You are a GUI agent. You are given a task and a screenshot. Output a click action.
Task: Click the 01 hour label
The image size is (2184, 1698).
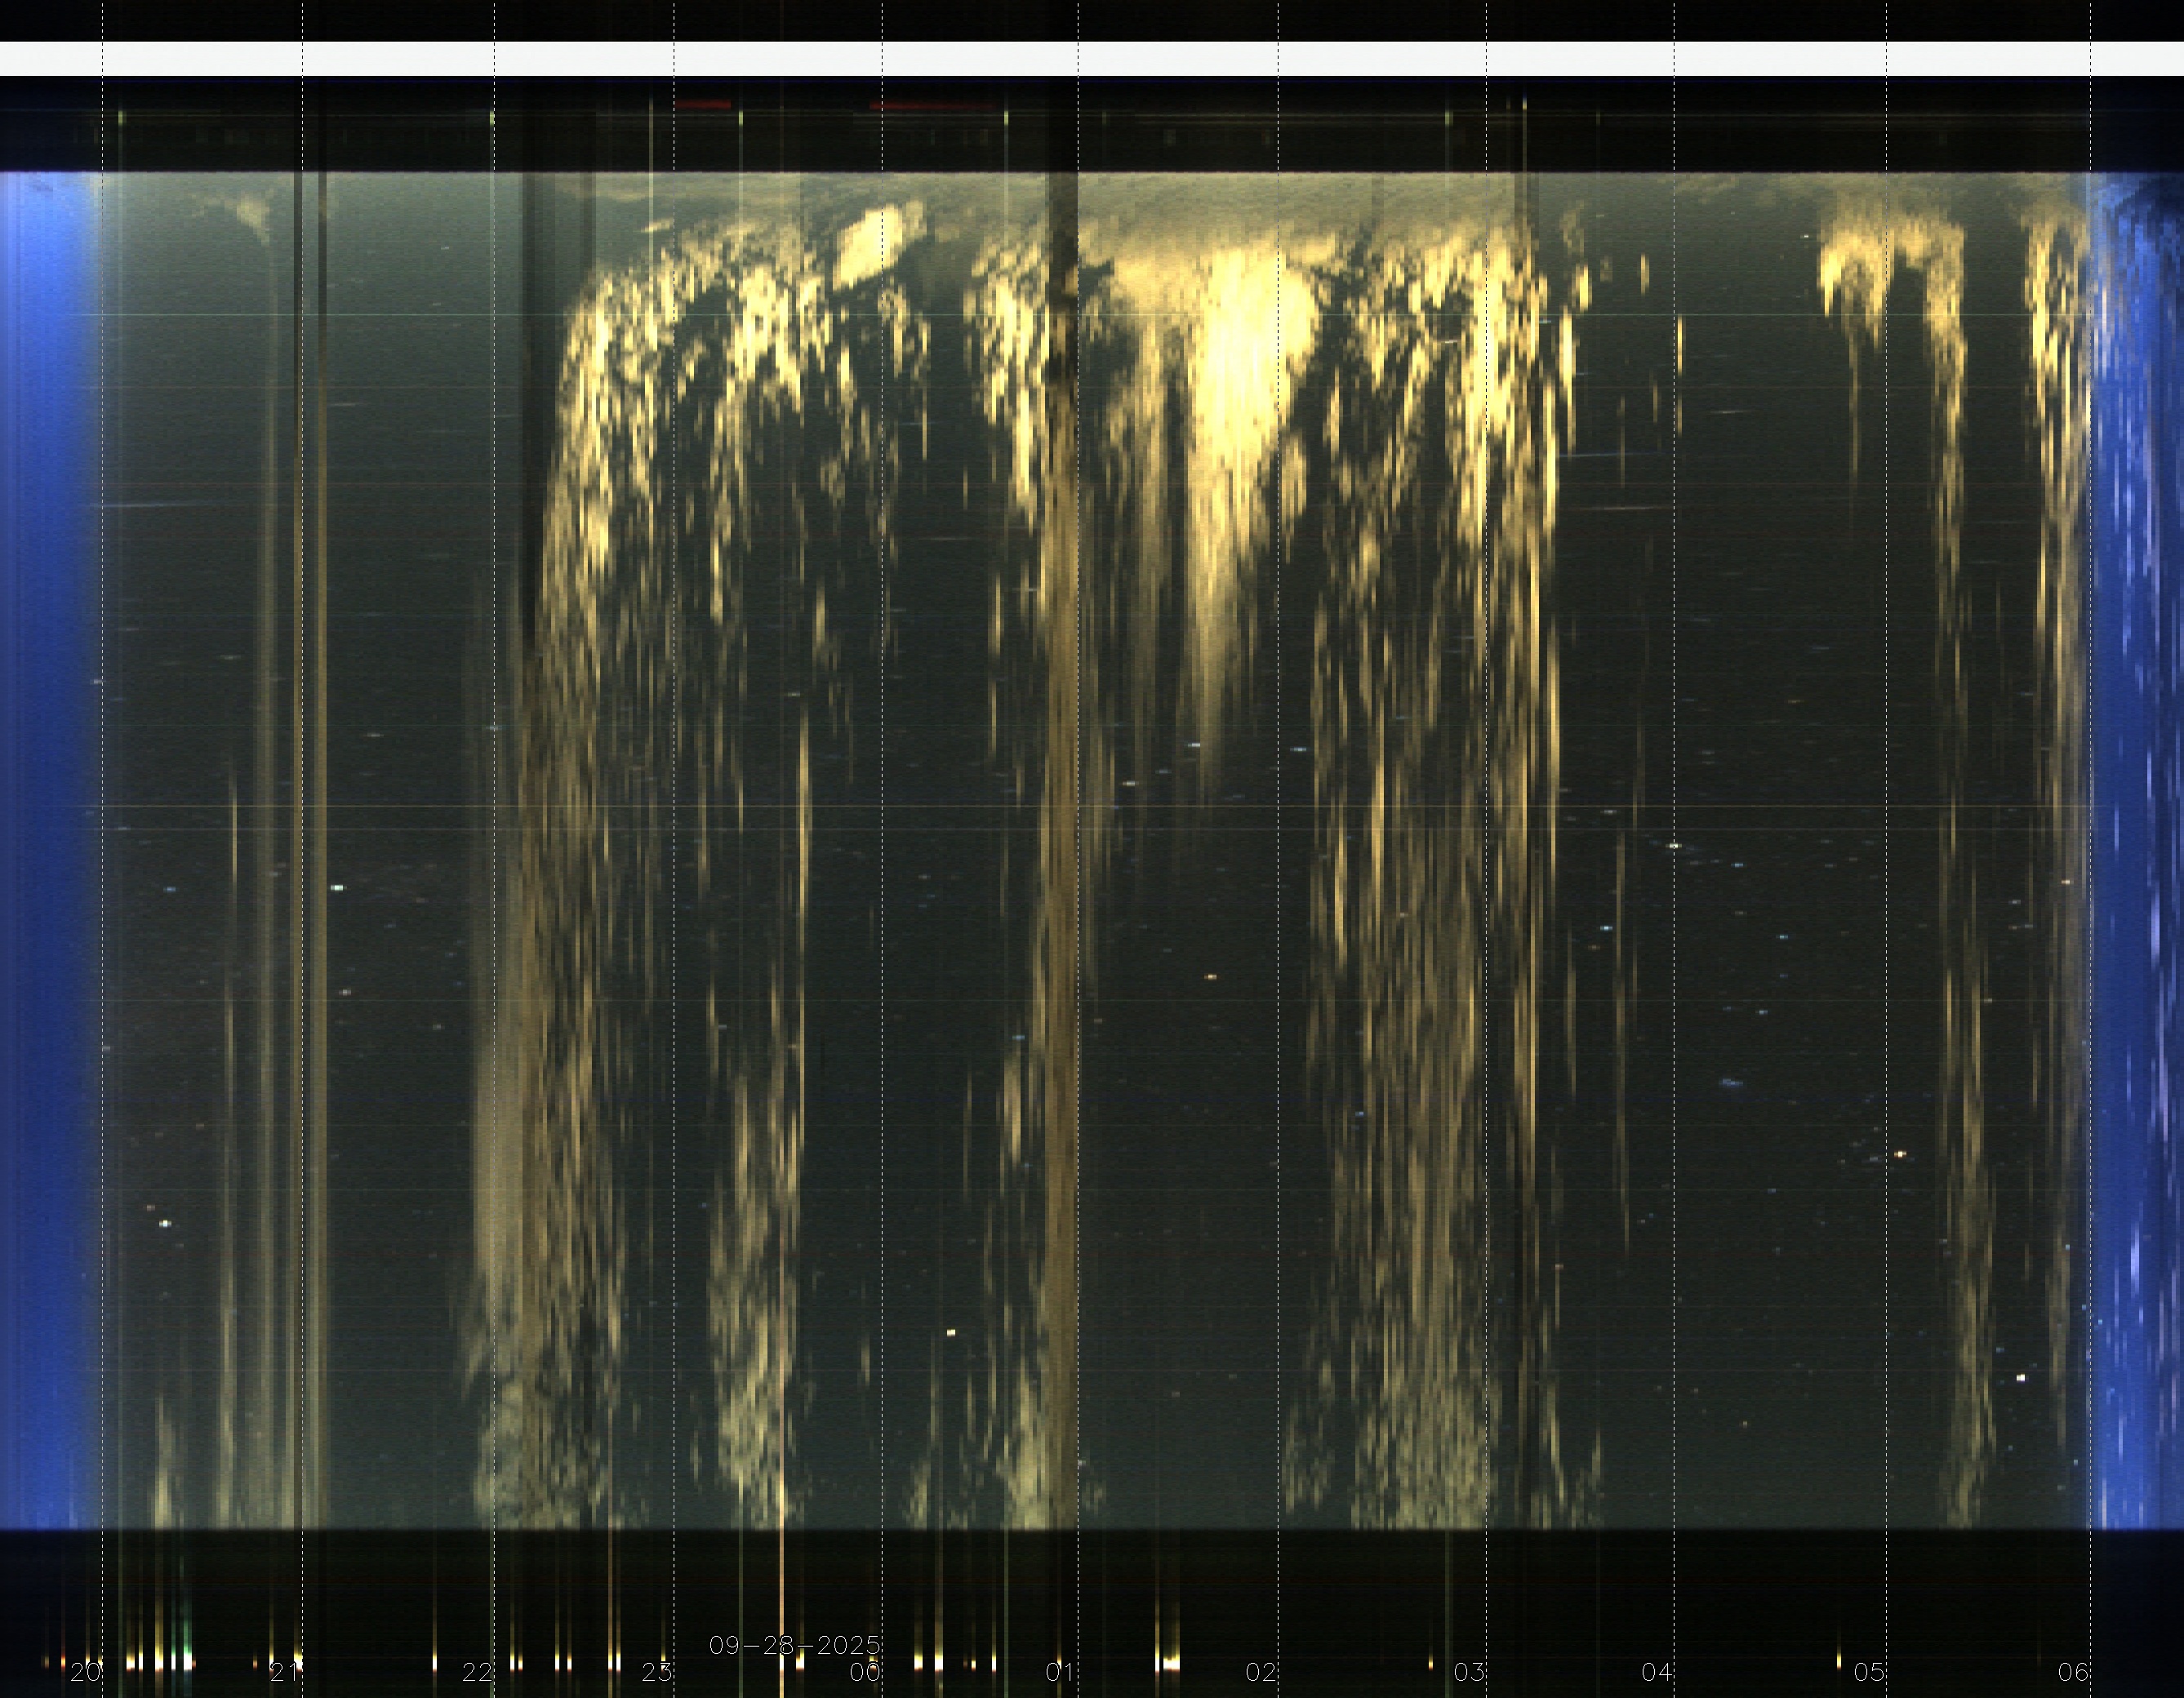pos(1060,1671)
